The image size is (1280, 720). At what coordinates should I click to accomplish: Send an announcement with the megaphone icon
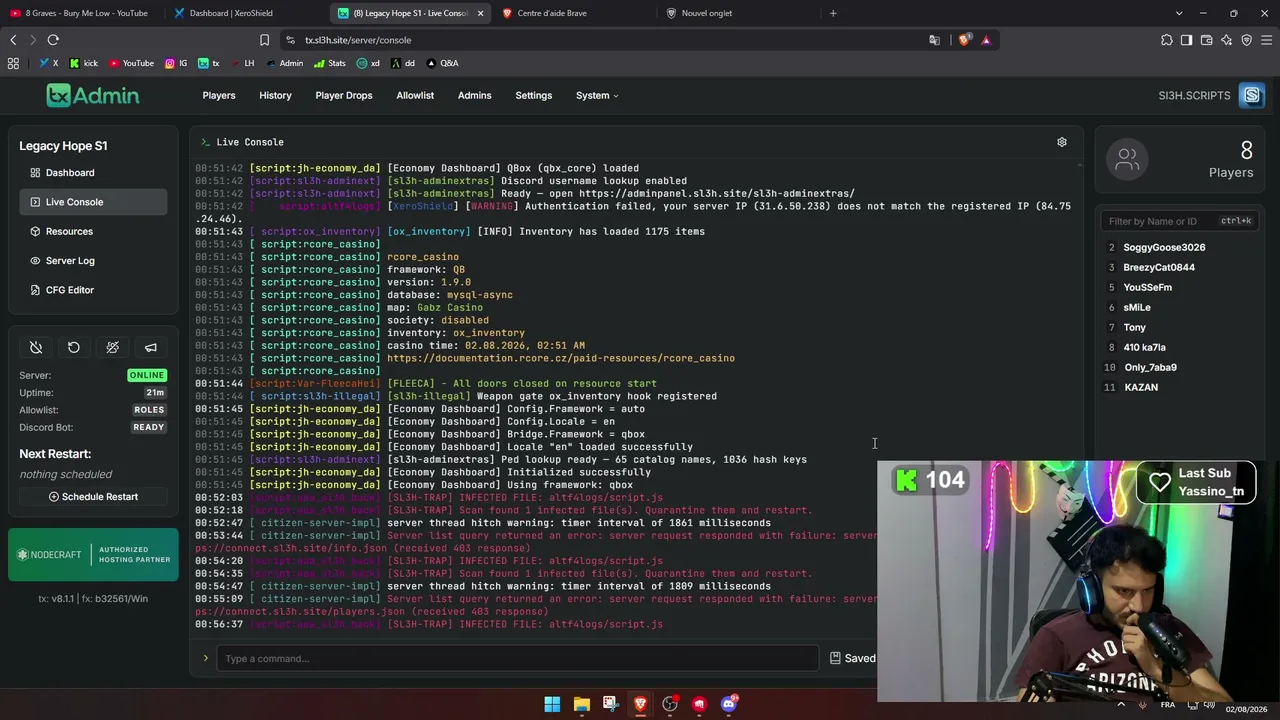click(151, 347)
